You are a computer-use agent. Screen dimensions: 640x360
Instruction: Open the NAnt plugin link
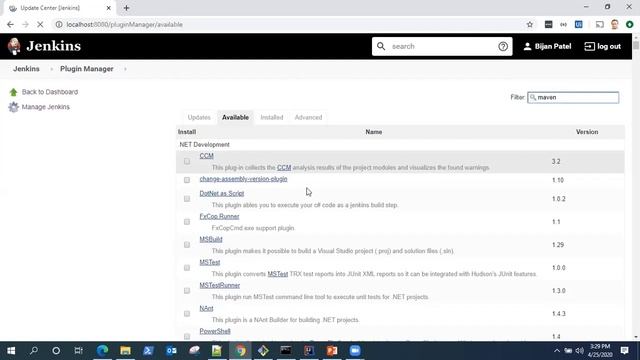(x=206, y=308)
